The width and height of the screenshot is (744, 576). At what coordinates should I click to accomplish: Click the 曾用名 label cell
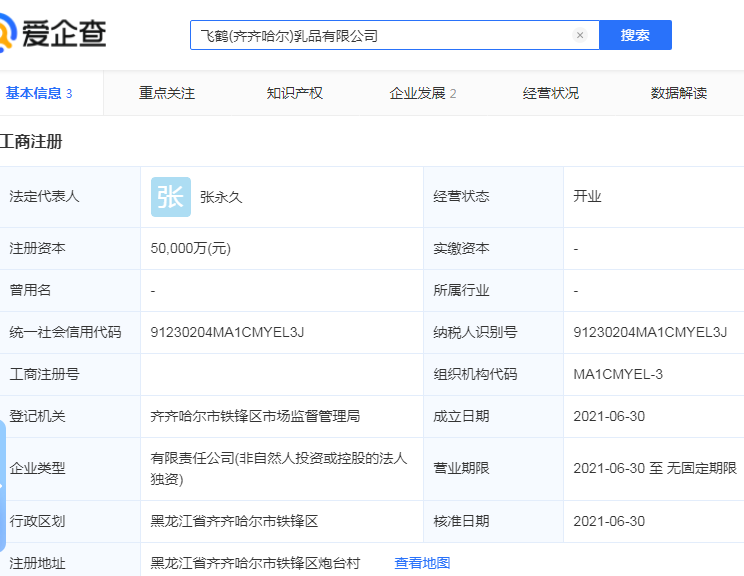[x=70, y=290]
